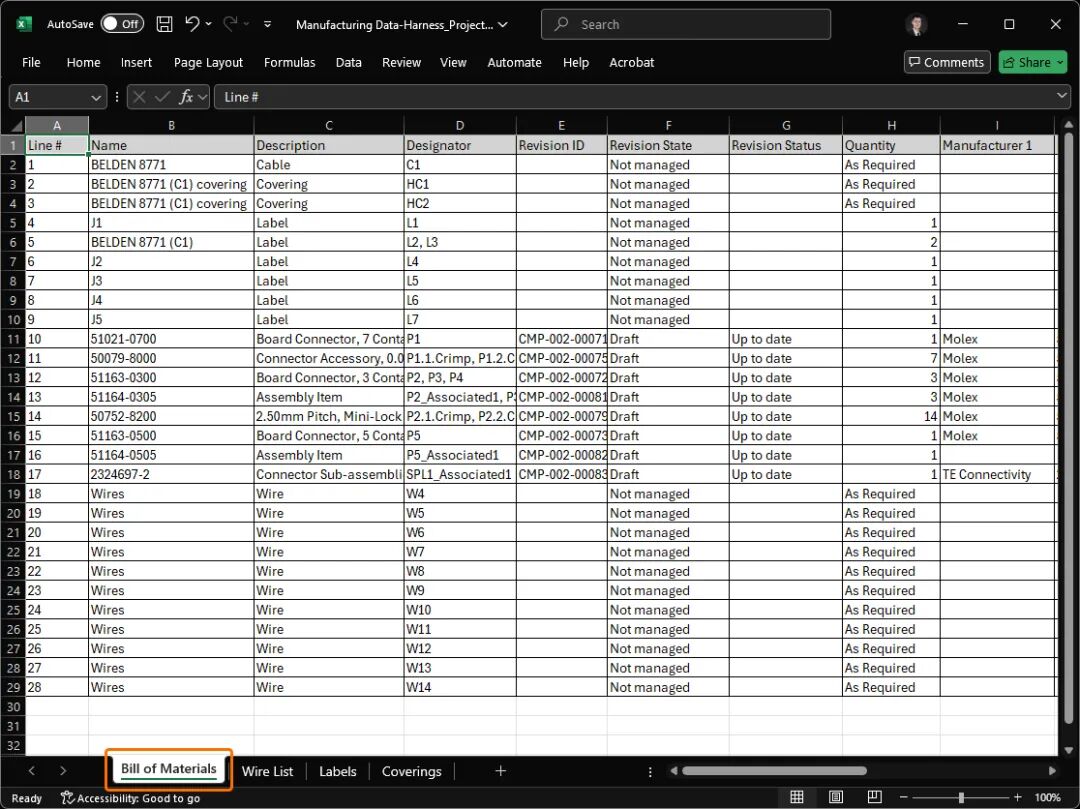The width and height of the screenshot is (1080, 809).
Task: Select Normal view icon in status bar
Action: pos(797,797)
